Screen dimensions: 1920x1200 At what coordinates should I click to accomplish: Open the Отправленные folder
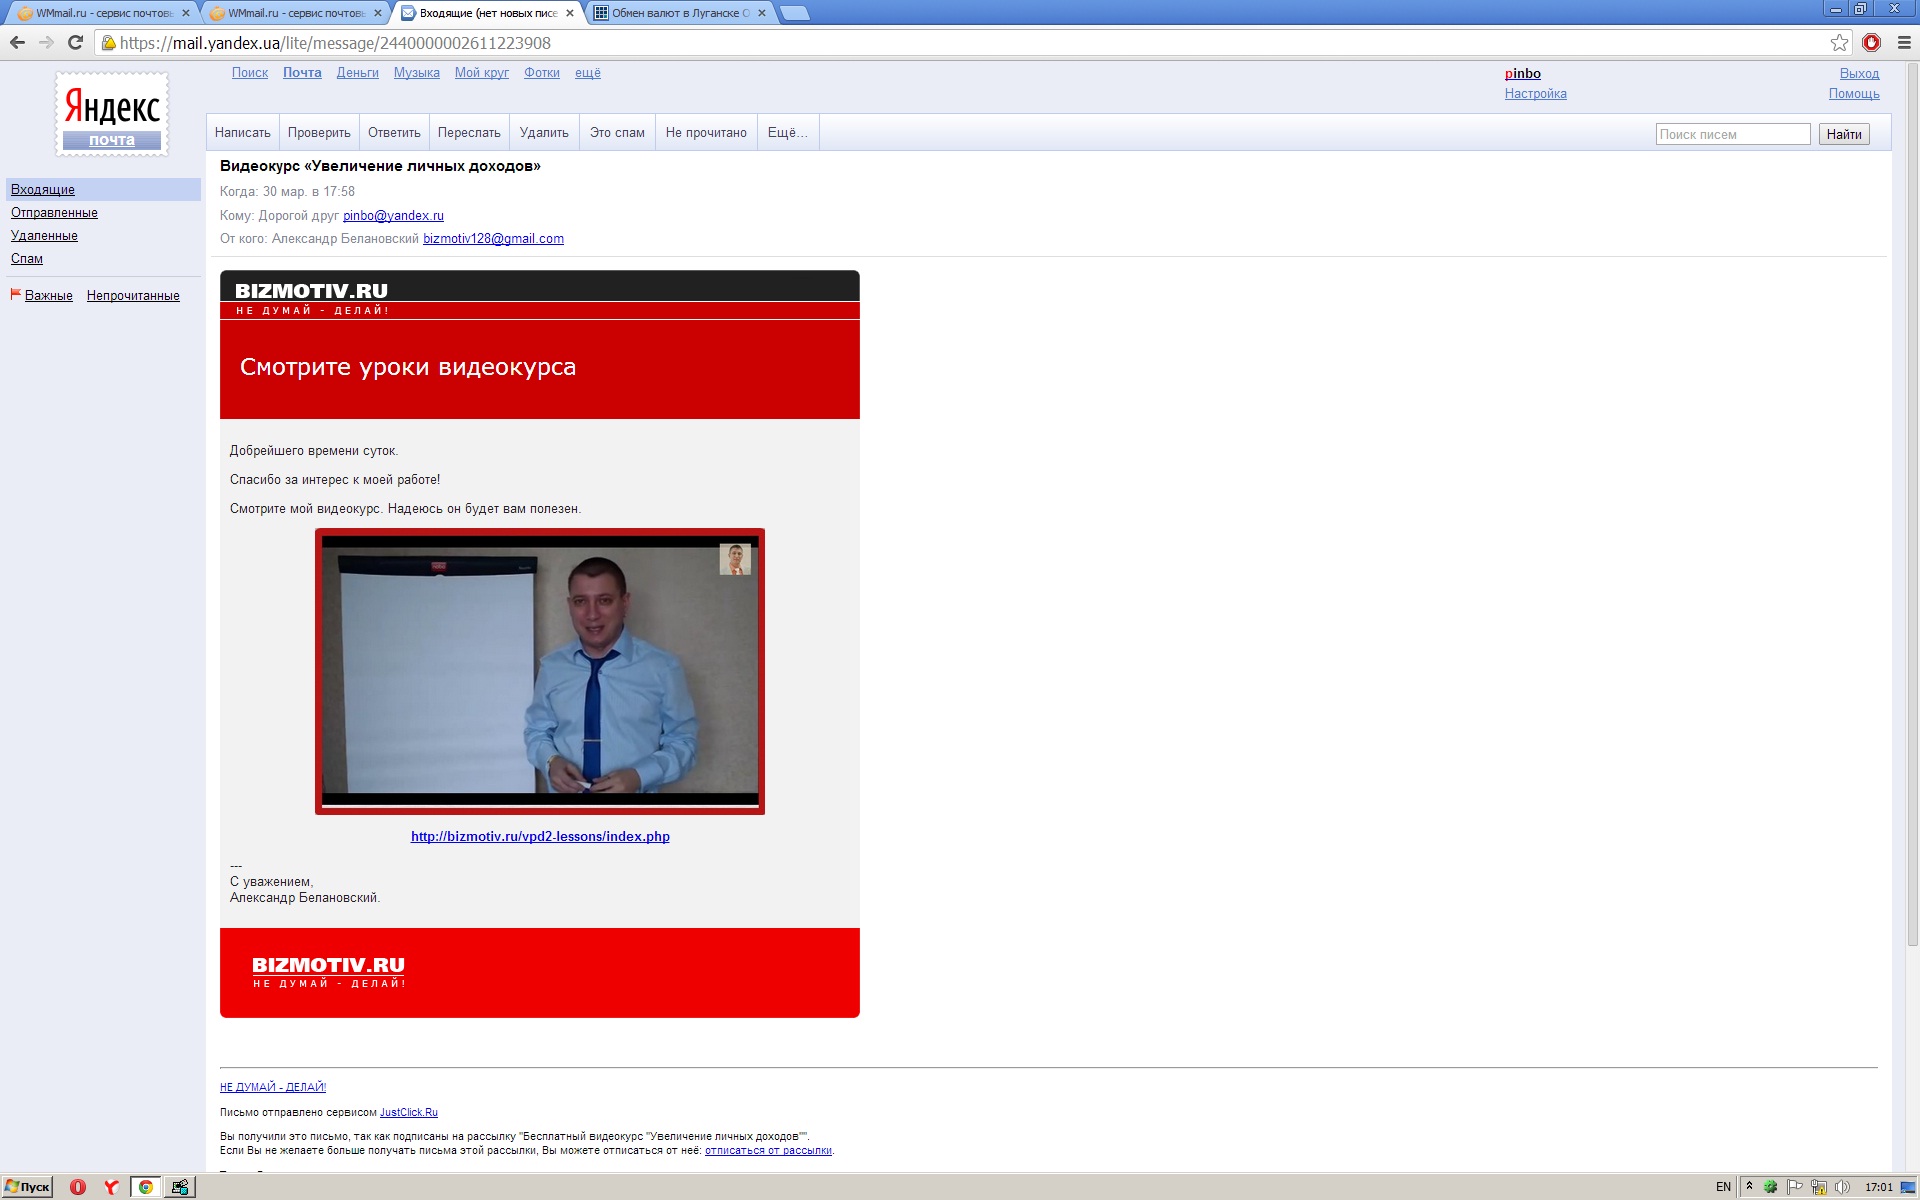pos(54,213)
